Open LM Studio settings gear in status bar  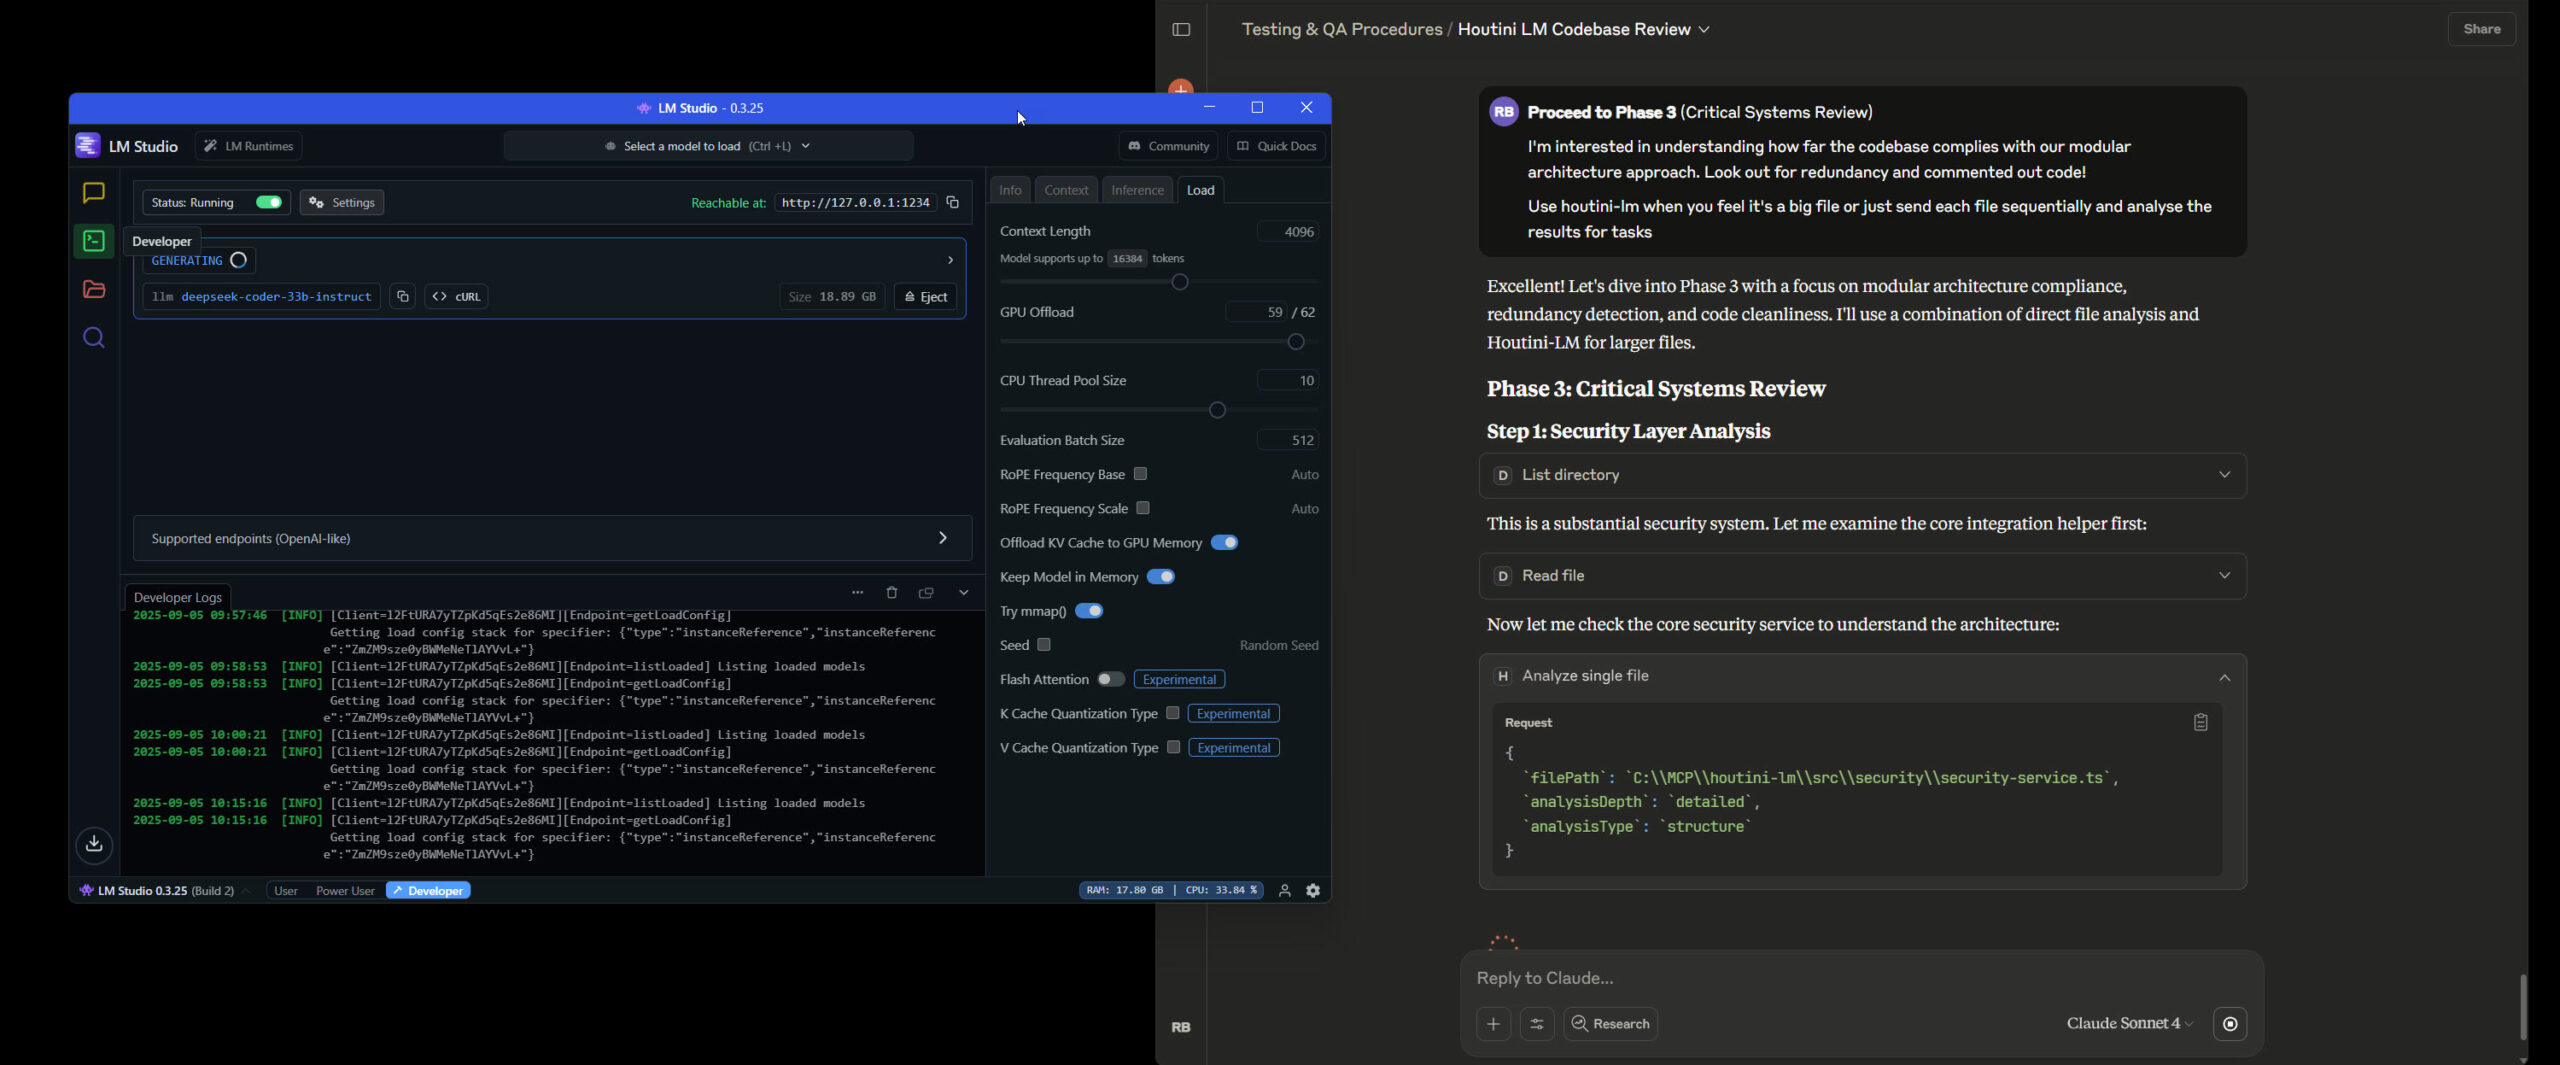point(1313,890)
